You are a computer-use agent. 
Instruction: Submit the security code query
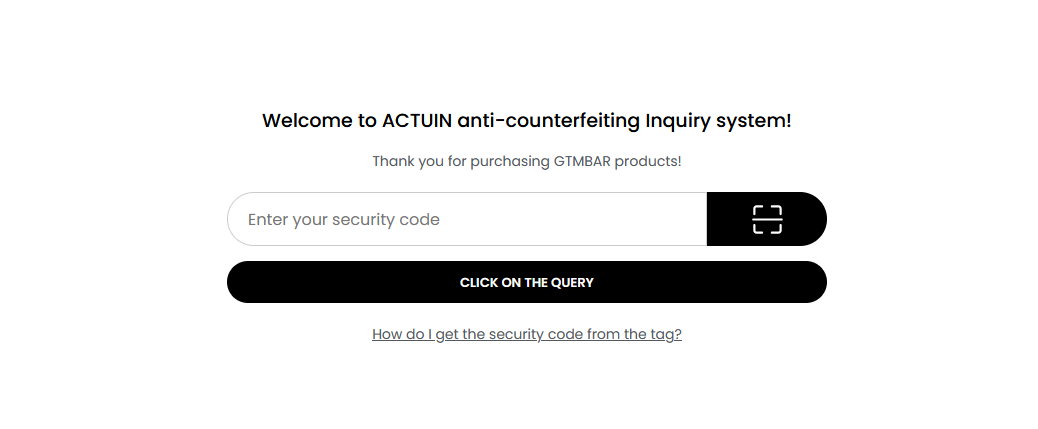[527, 282]
